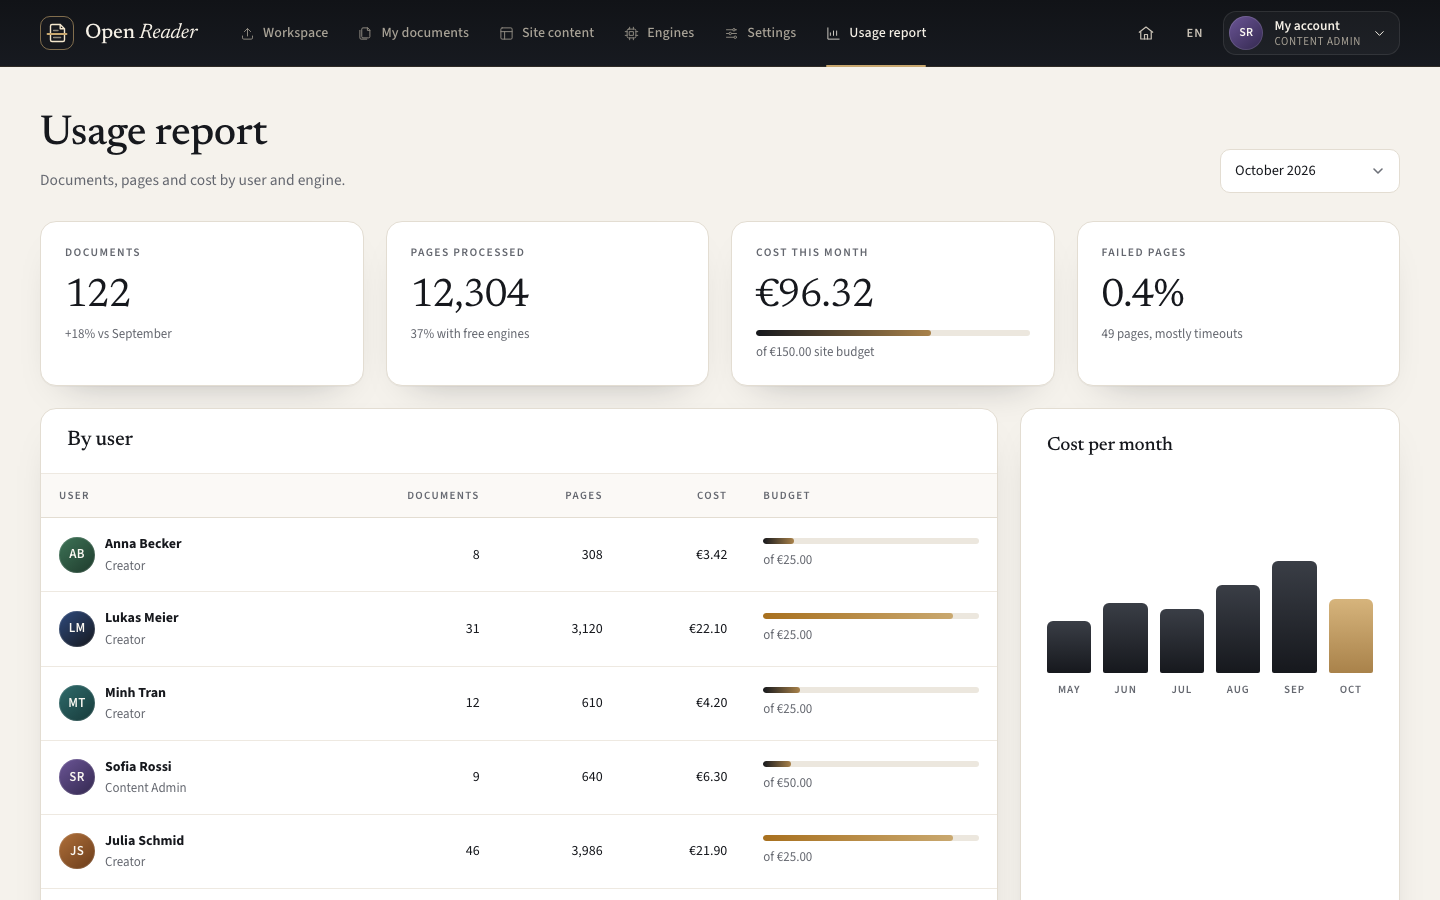Click the Usage report chart icon
The image size is (1440, 900).
click(x=833, y=33)
